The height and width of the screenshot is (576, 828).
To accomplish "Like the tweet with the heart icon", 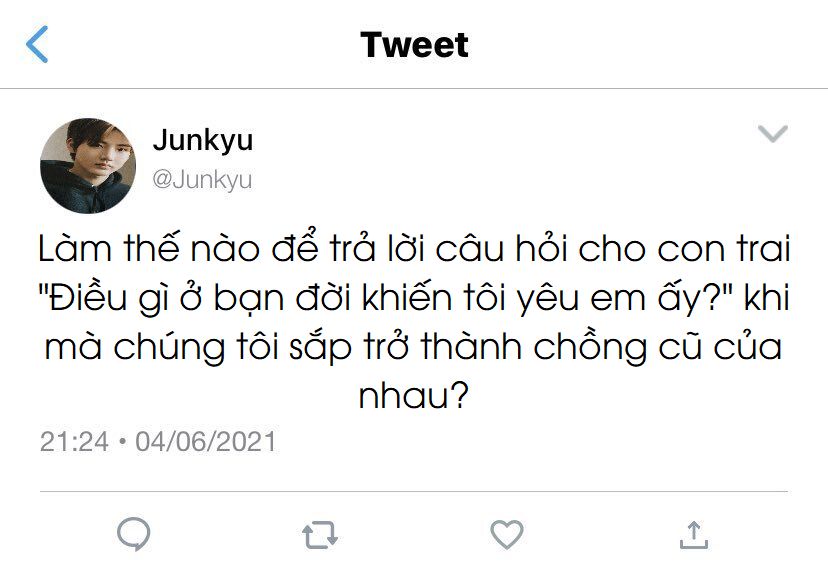I will click(506, 534).
